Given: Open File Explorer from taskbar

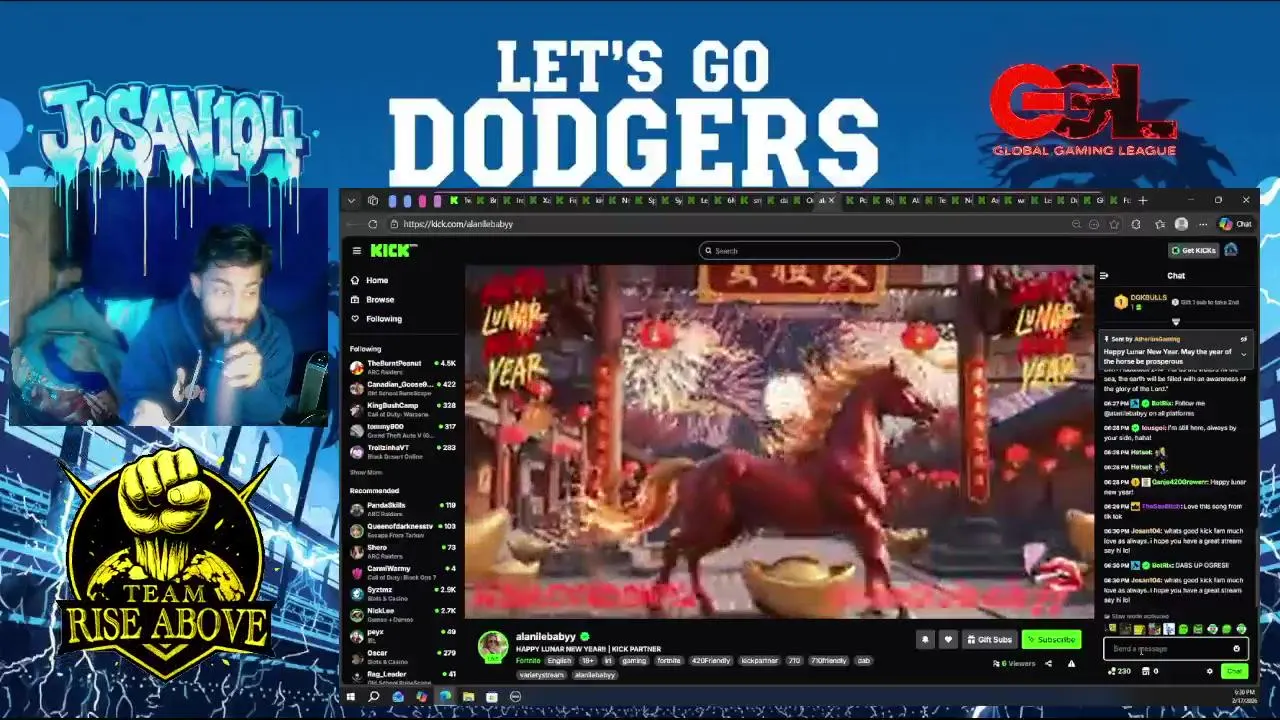Looking at the screenshot, I should coord(468,697).
